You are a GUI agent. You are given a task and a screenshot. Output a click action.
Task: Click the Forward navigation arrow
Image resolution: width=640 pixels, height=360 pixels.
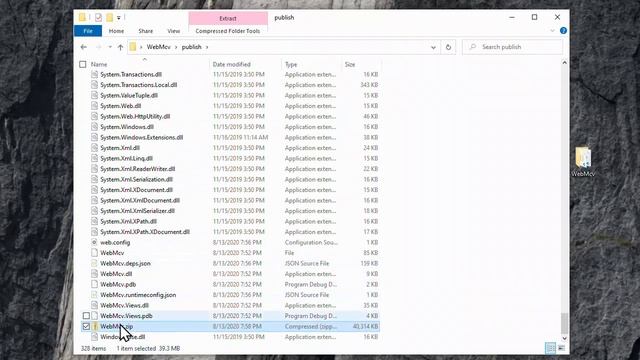pyautogui.click(x=98, y=47)
